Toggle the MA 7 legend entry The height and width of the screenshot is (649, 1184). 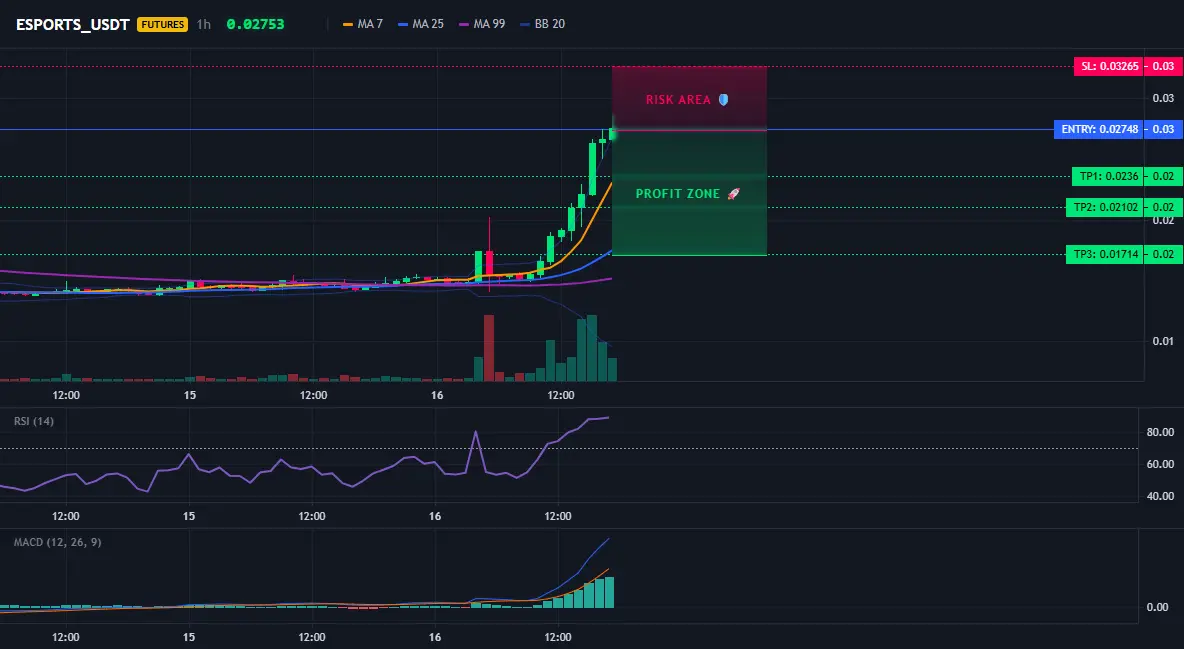pos(363,24)
